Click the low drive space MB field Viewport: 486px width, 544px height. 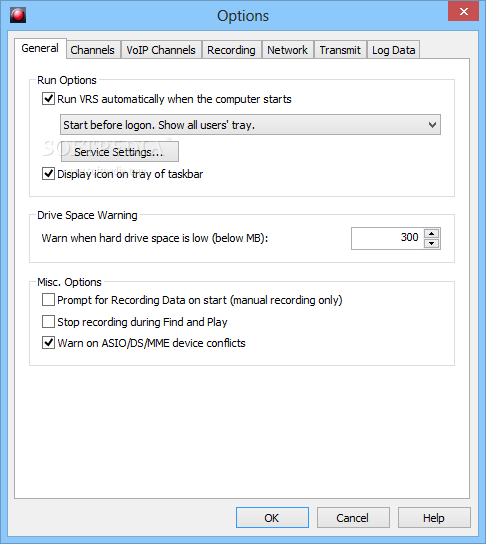[387, 238]
